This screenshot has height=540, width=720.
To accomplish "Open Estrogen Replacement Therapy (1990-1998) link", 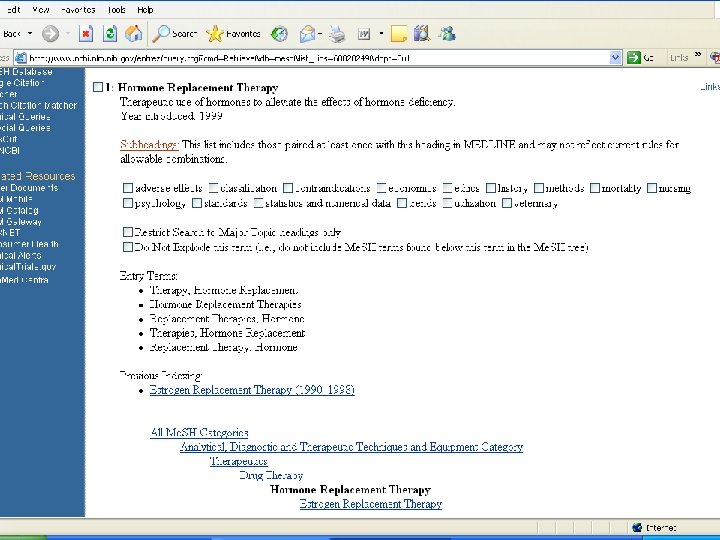I will coord(252,390).
